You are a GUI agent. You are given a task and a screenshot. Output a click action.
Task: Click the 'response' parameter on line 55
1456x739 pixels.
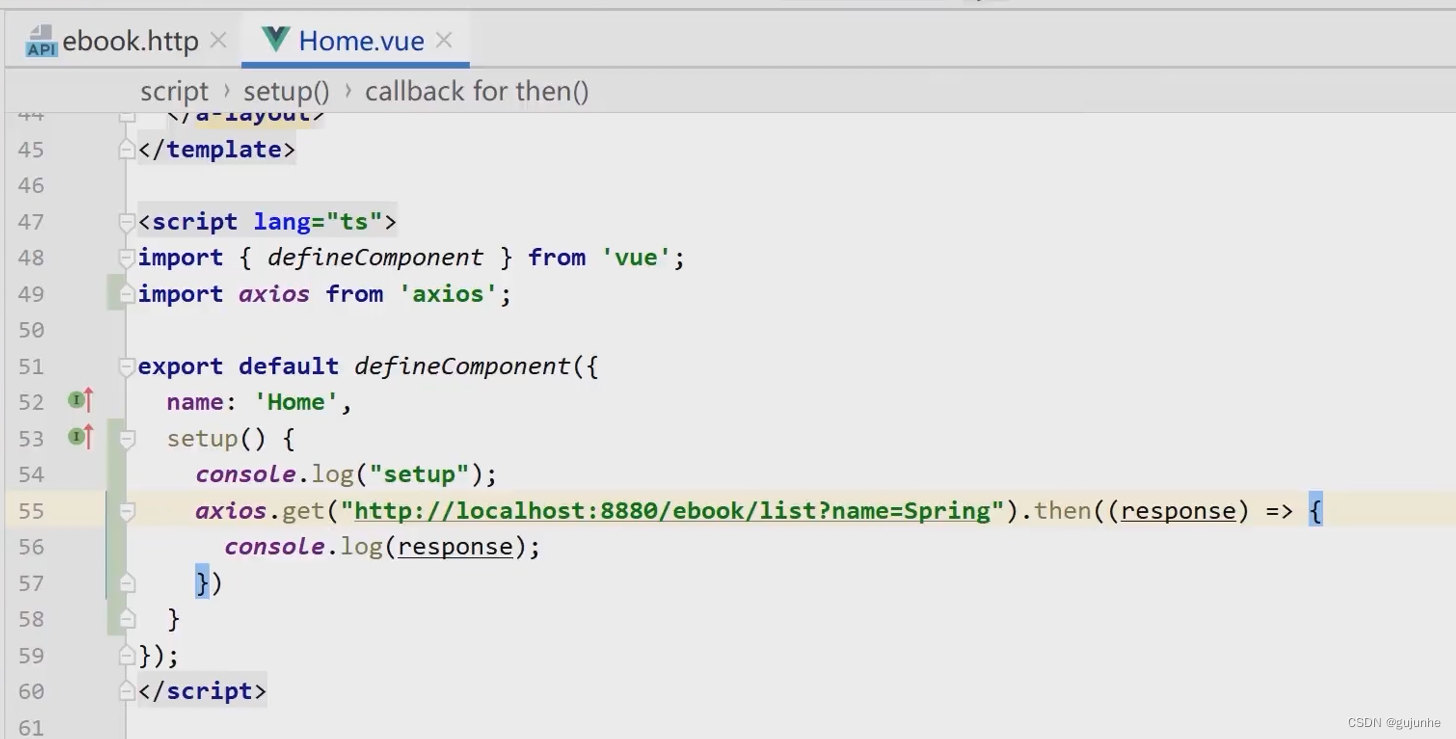(x=1178, y=510)
